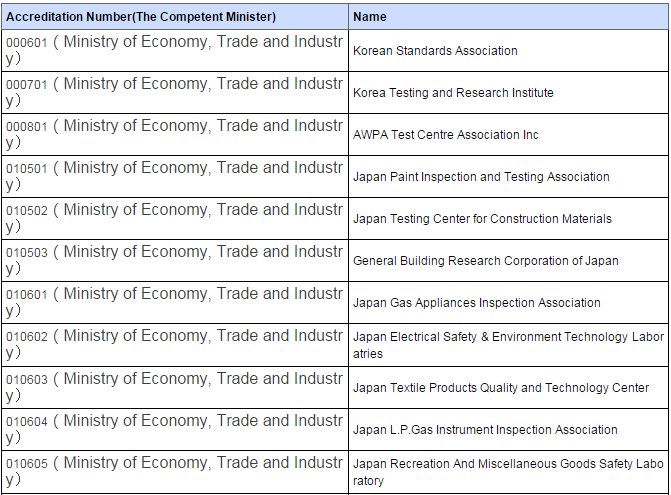Select accreditation number 010601 cell
The image size is (671, 495).
tap(175, 302)
